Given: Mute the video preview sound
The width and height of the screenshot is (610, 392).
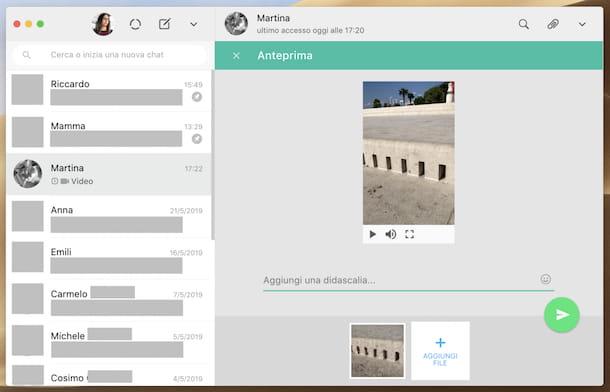Looking at the screenshot, I should point(391,234).
